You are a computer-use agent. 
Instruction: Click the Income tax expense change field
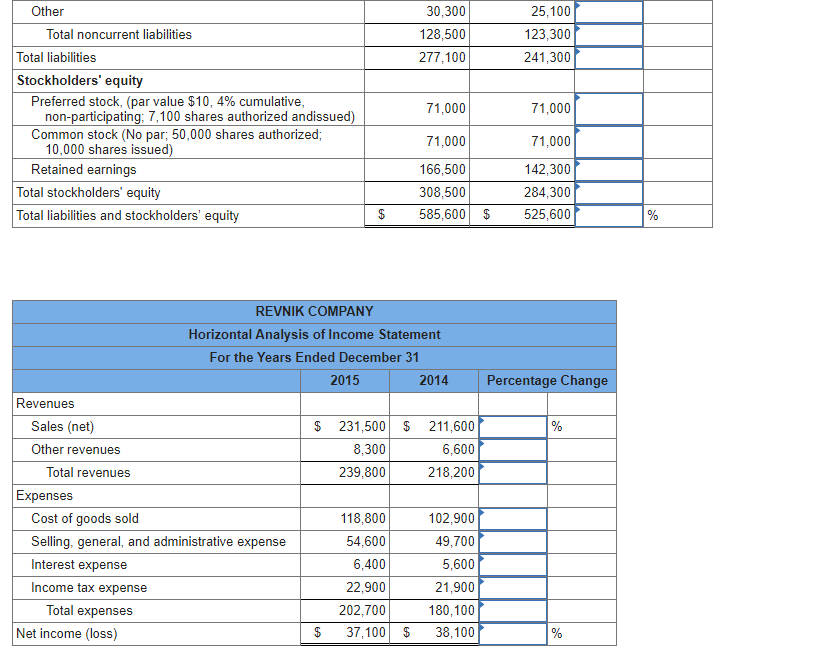pos(512,587)
